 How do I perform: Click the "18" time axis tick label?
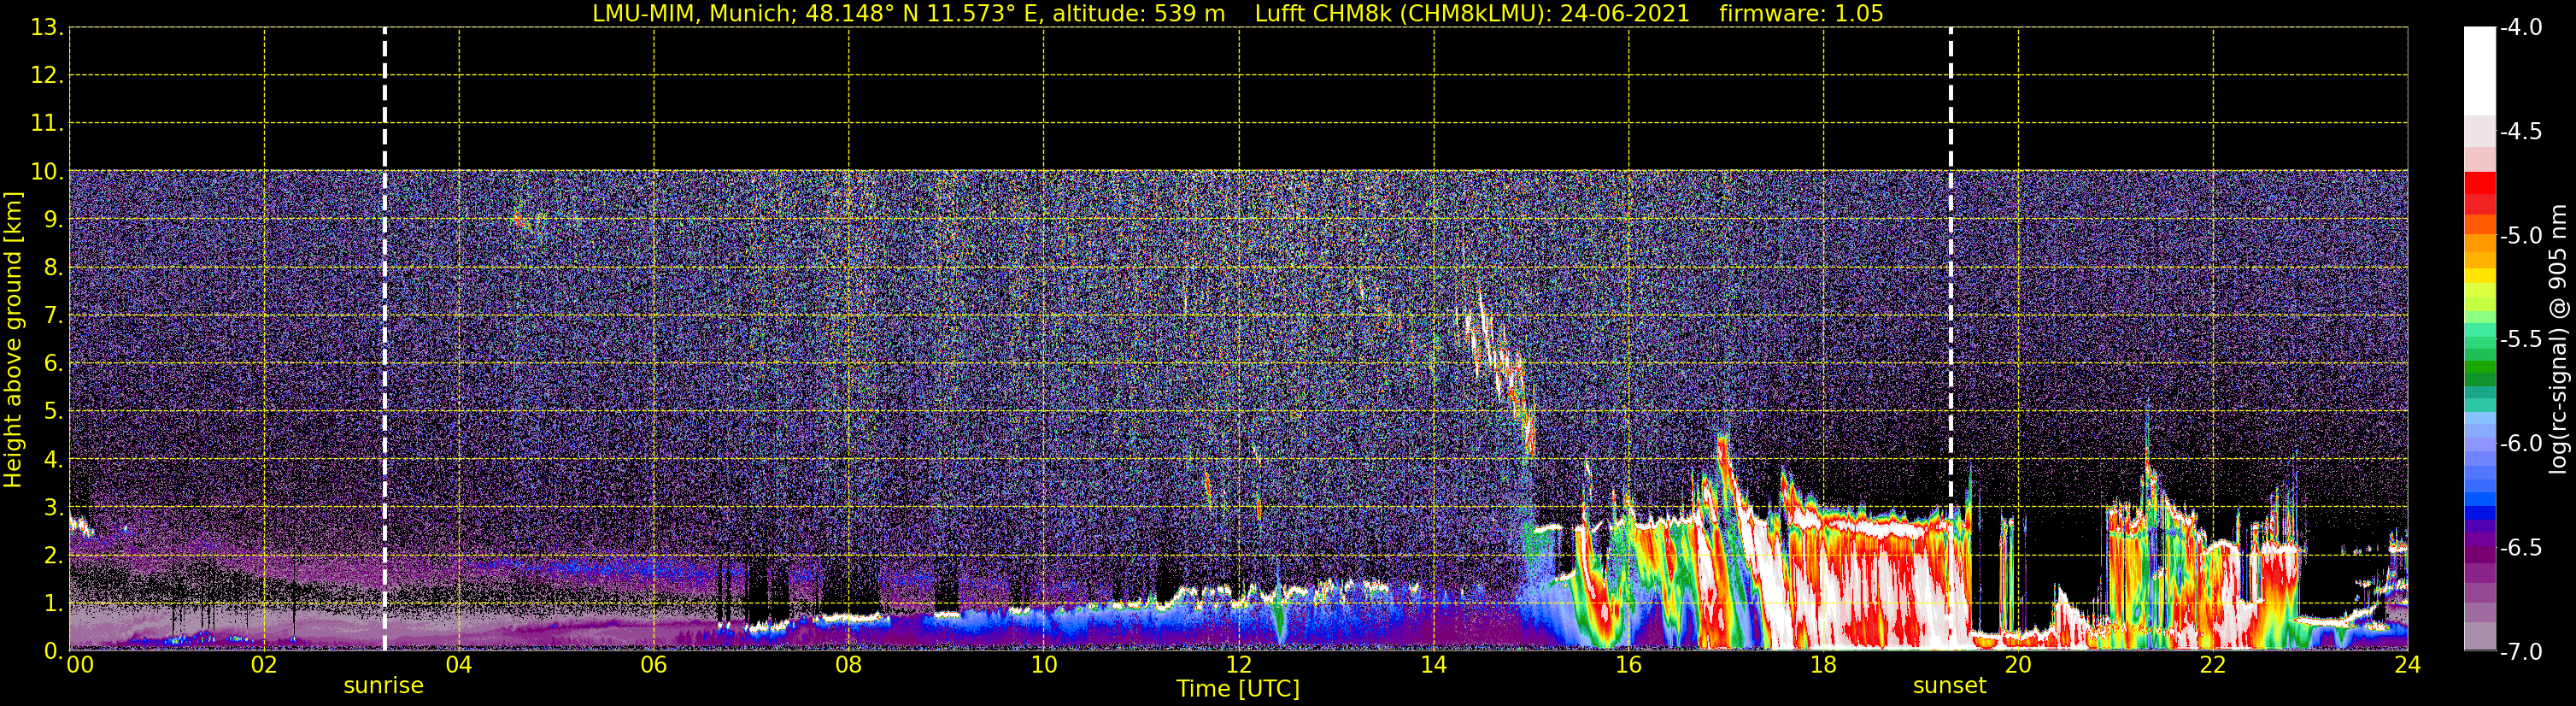1824,665
